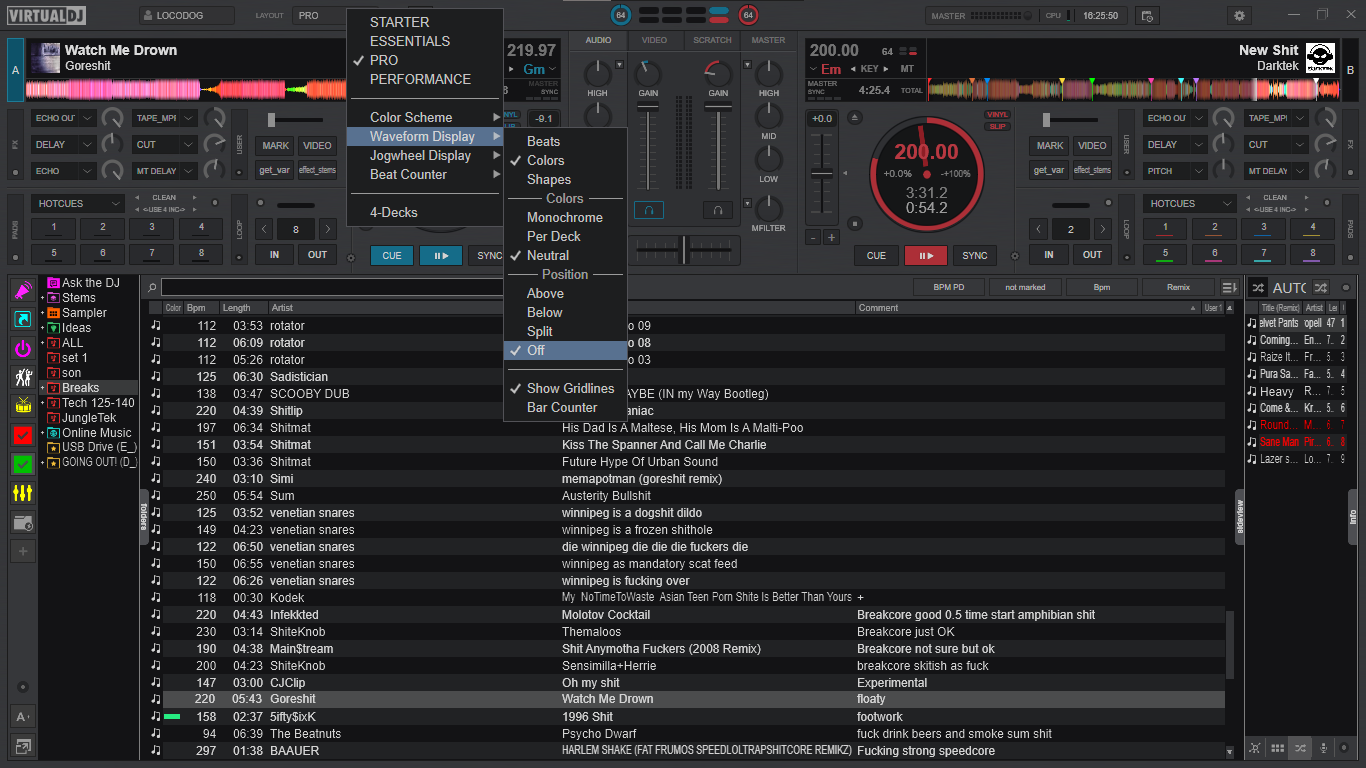Select the 4-Decks menu entry
The image size is (1366, 768).
click(394, 212)
